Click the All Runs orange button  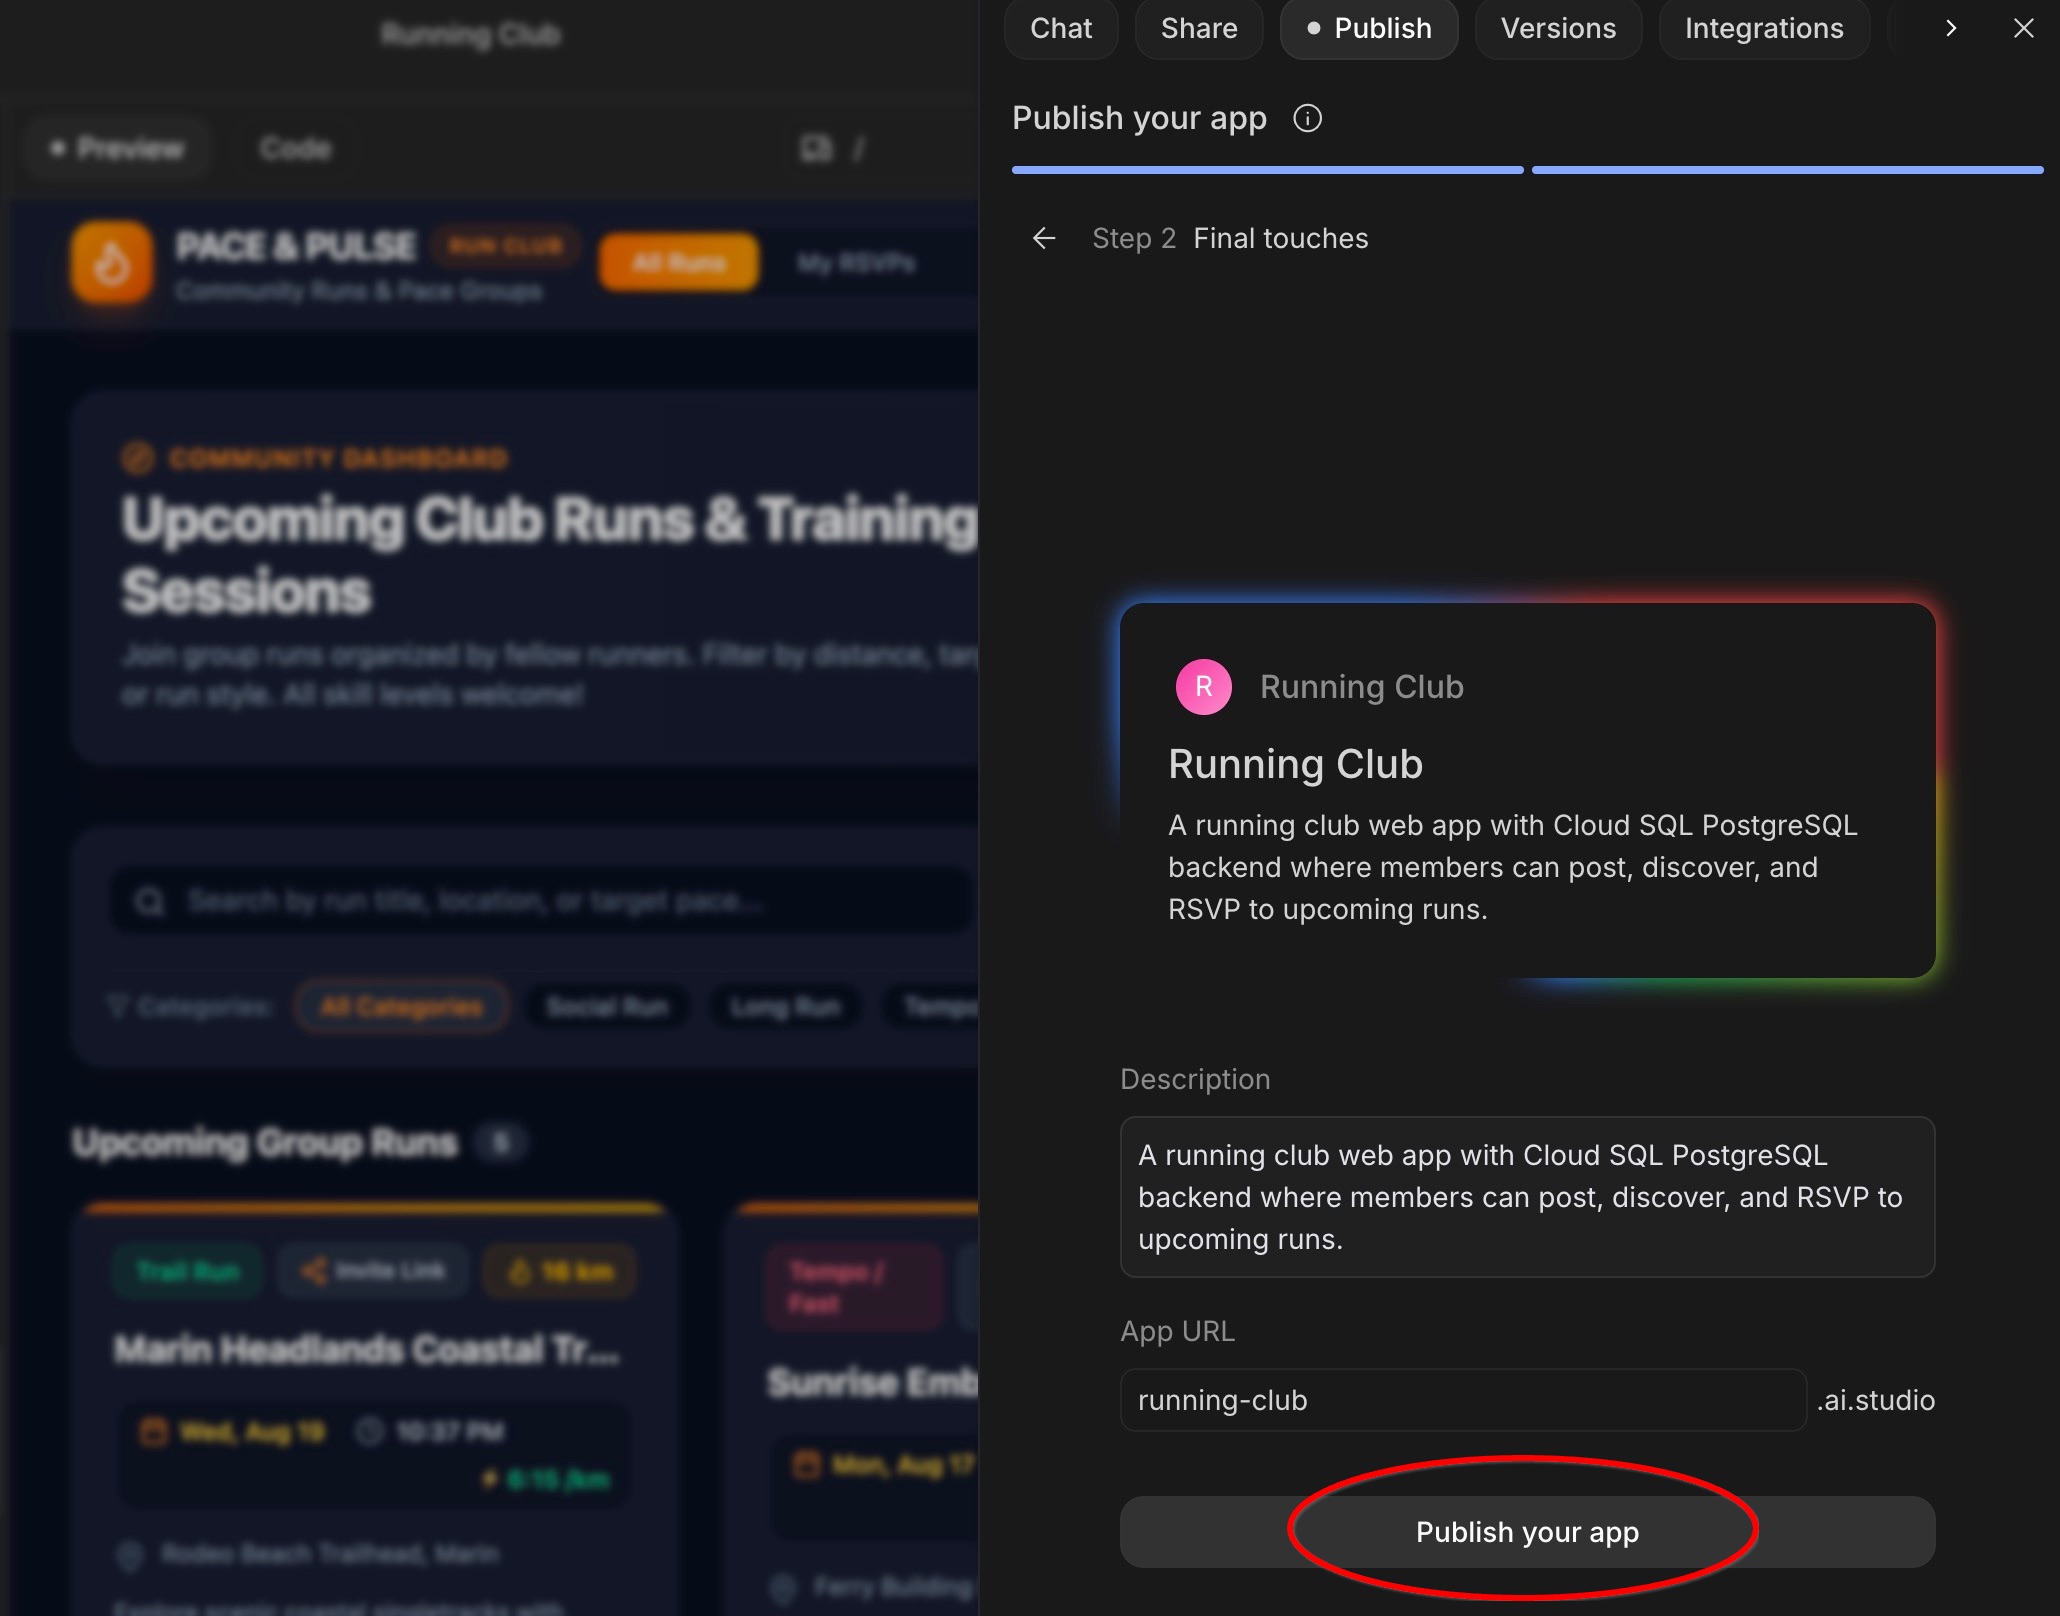pos(678,262)
